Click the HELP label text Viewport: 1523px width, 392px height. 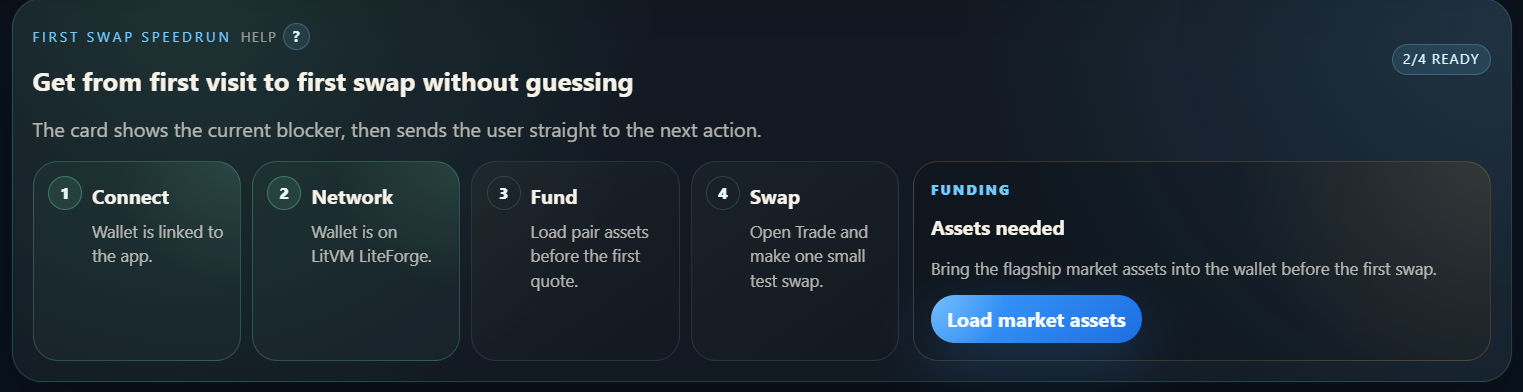tap(258, 37)
